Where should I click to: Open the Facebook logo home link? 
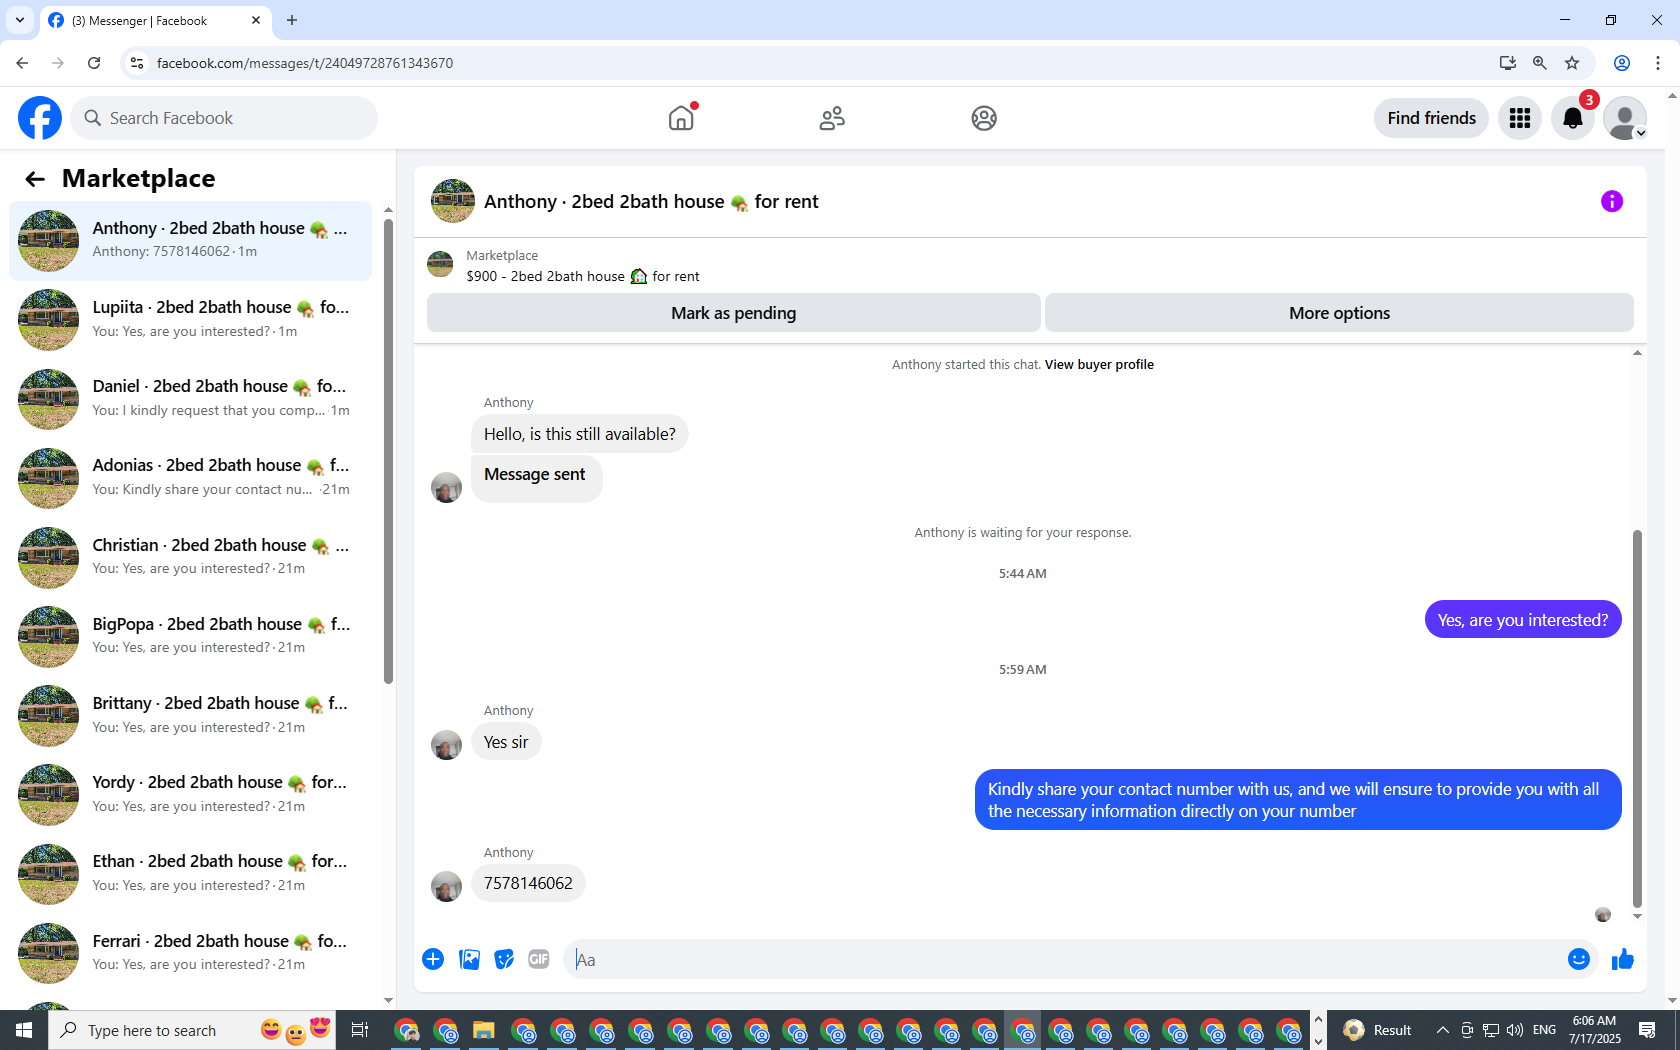(x=40, y=118)
